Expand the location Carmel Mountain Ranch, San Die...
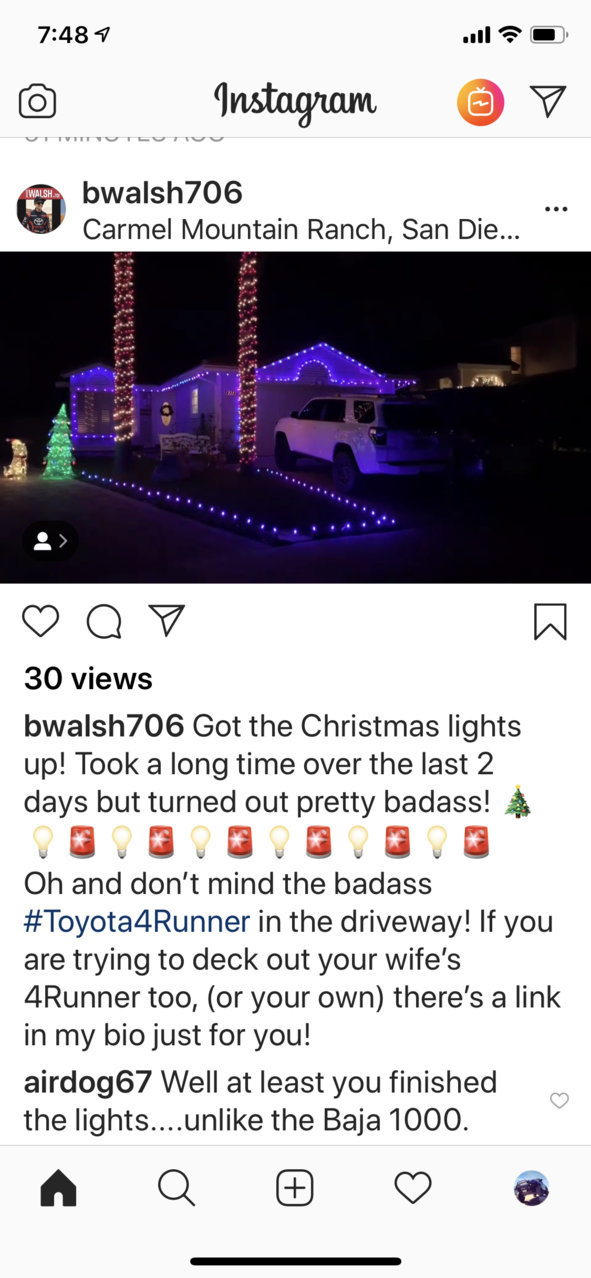The image size is (591, 1278). click(301, 230)
